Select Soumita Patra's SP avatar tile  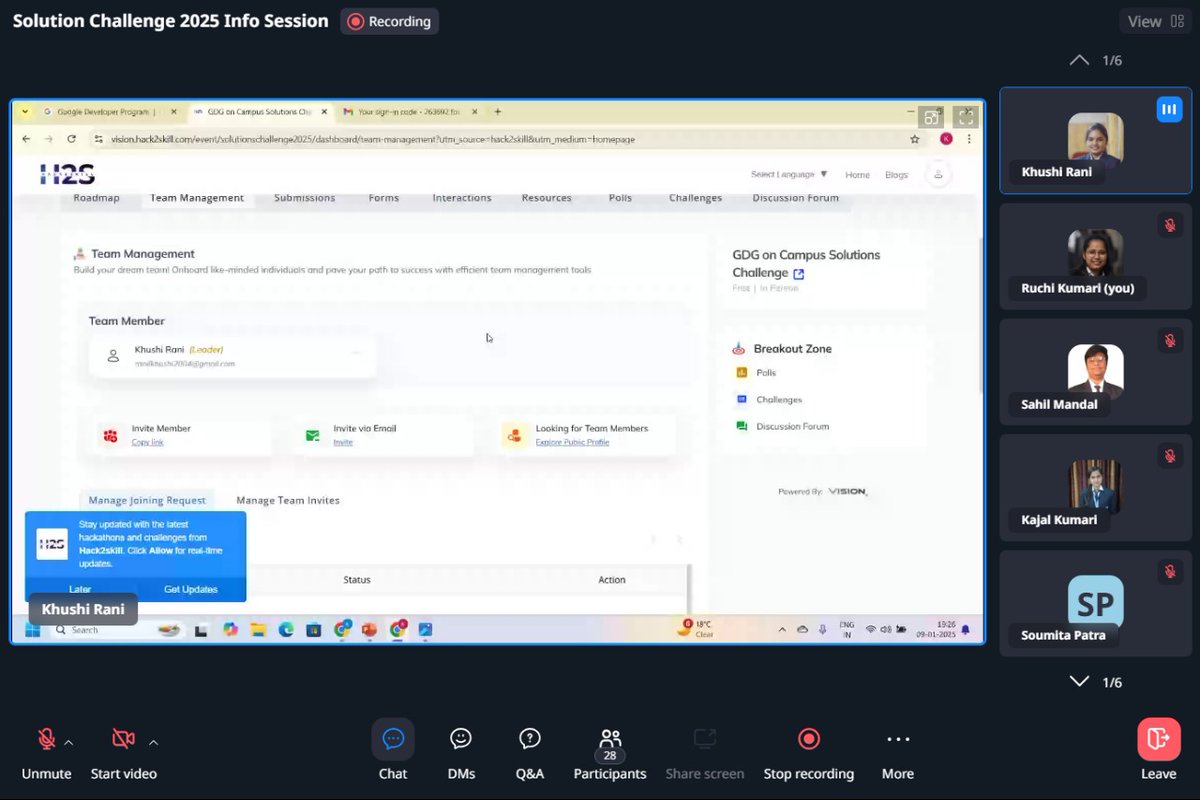pos(1096,602)
